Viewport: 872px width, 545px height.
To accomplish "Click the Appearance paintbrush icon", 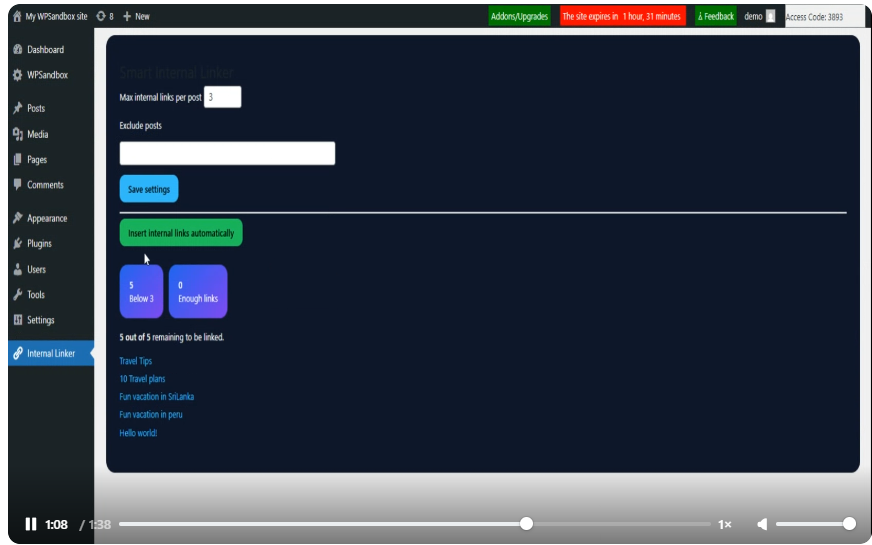I will (18, 218).
